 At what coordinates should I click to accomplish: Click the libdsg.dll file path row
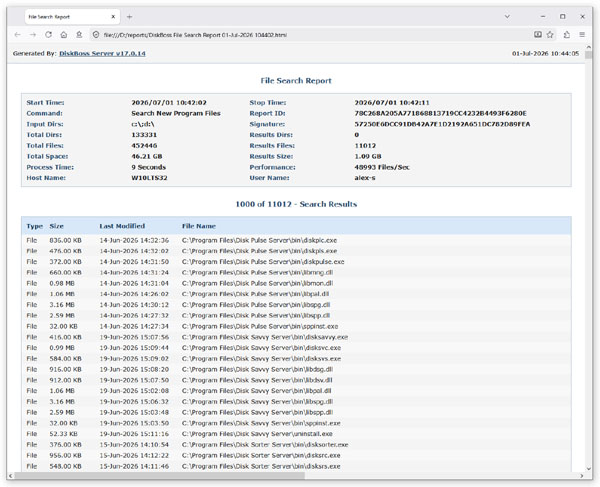point(257,370)
